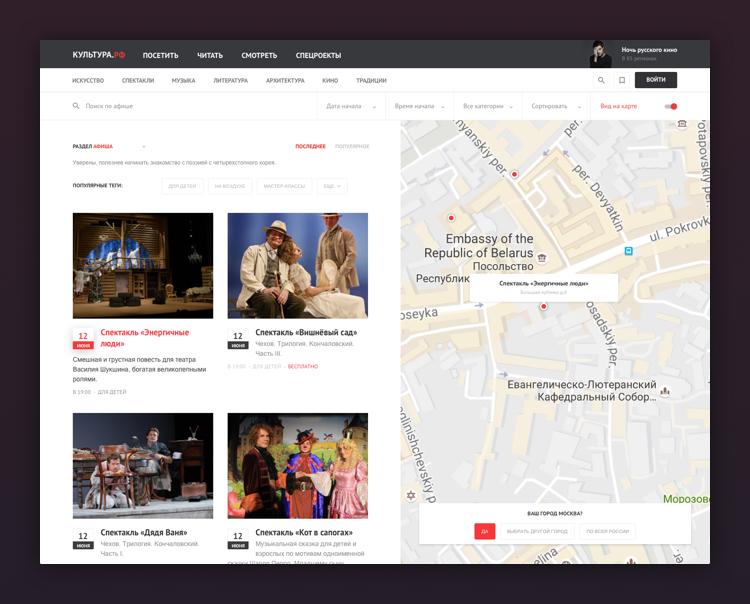
Task: Select the ПОСЛЕДНЕЕ sorting option
Action: [310, 146]
